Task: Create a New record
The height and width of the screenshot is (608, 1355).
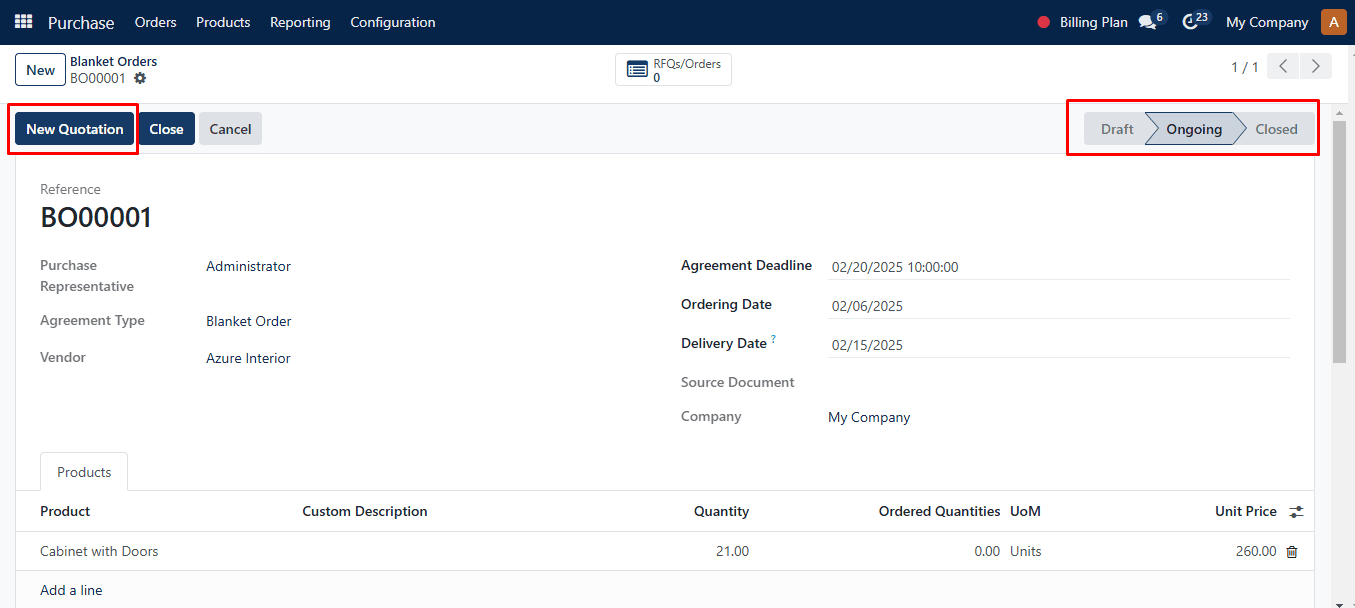Action: click(x=41, y=70)
